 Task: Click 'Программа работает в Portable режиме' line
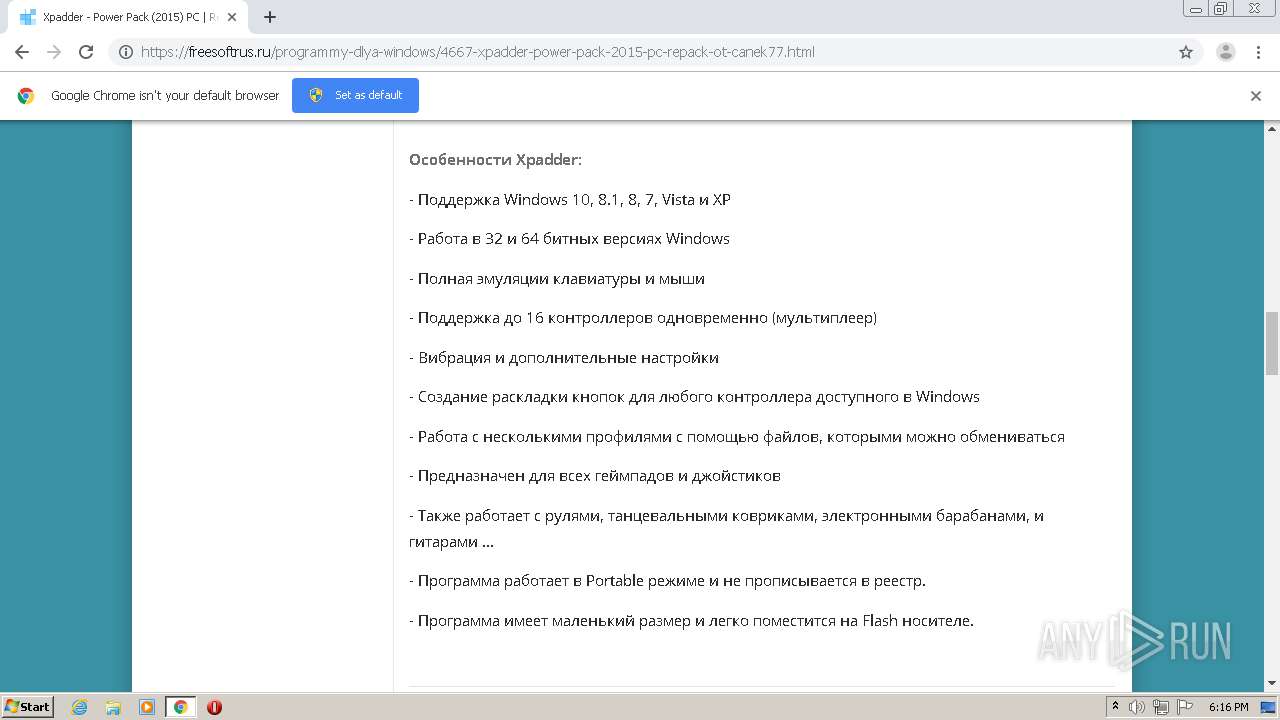[x=667, y=581]
